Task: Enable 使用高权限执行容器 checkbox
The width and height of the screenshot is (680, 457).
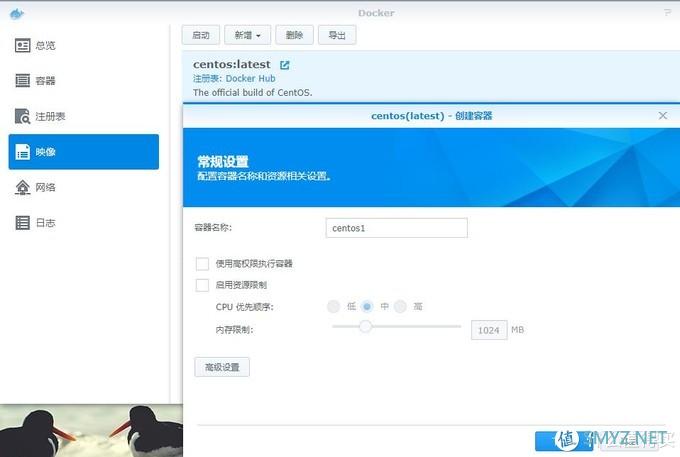Action: pos(203,264)
